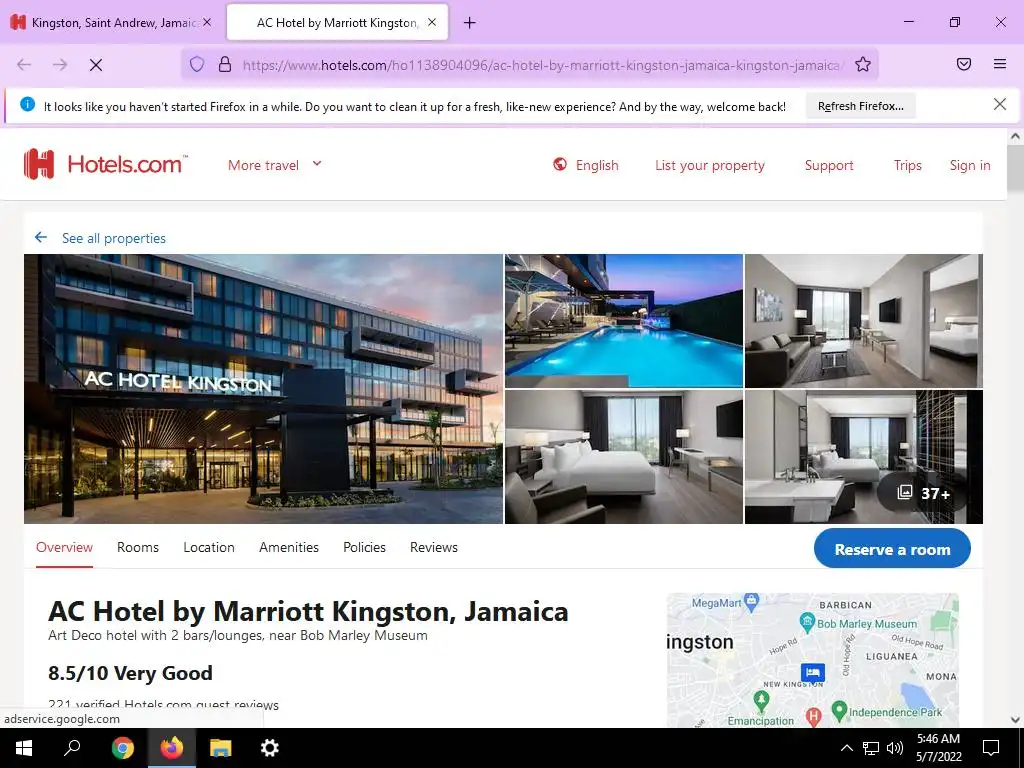This screenshot has height=768, width=1024.
Task: Open List your property link
Action: point(710,165)
